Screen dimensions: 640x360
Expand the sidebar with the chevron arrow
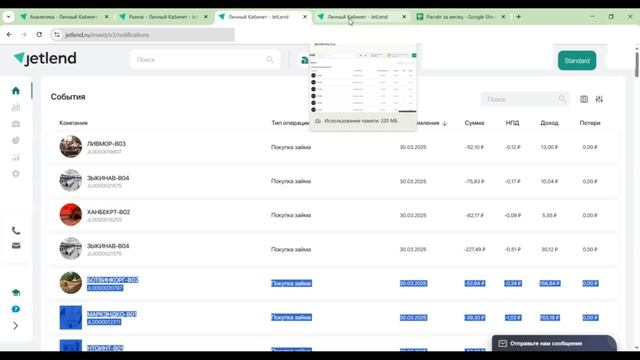[16, 326]
